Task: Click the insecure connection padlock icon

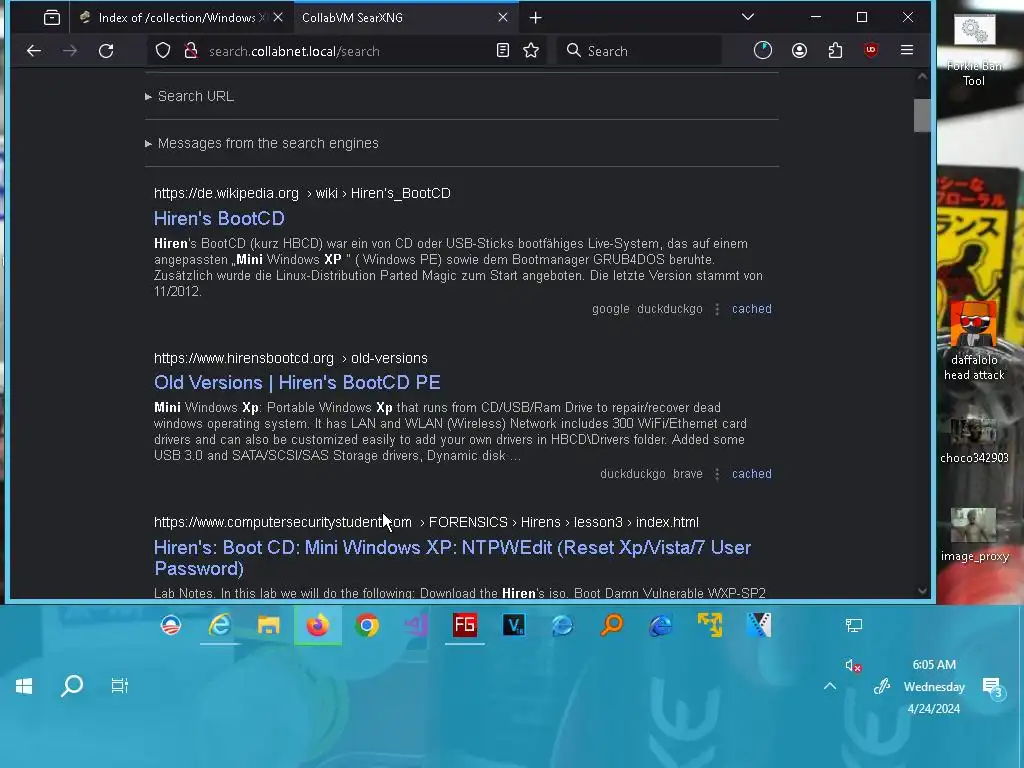Action: [x=191, y=50]
